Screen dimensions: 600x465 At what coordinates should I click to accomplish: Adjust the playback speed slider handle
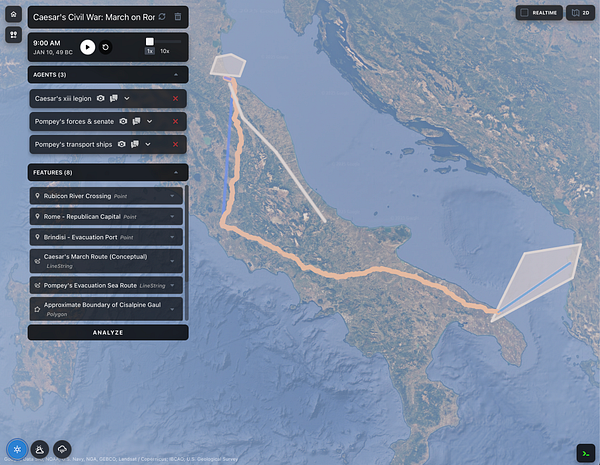tap(150, 41)
